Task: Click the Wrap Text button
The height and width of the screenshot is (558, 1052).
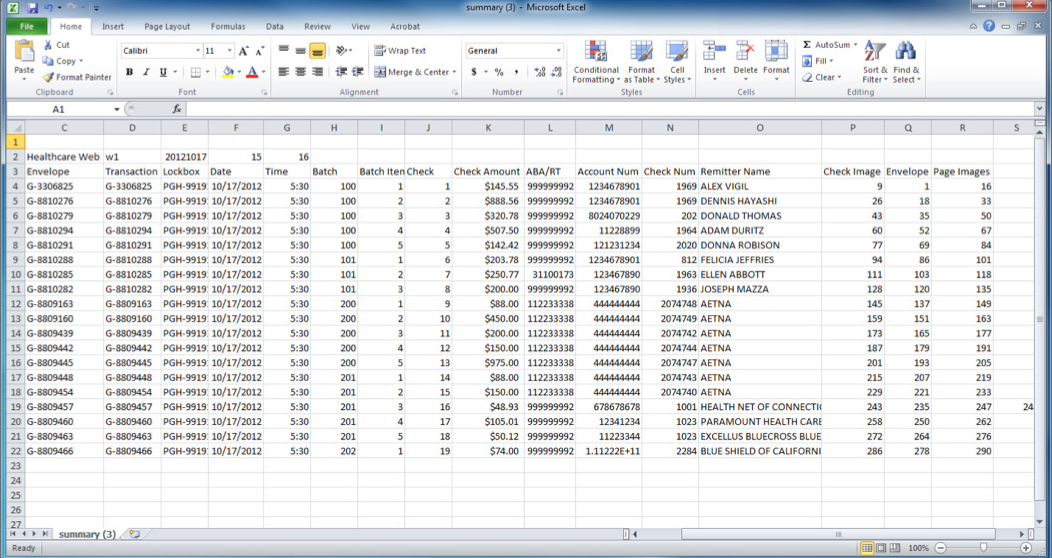Action: tap(400, 51)
